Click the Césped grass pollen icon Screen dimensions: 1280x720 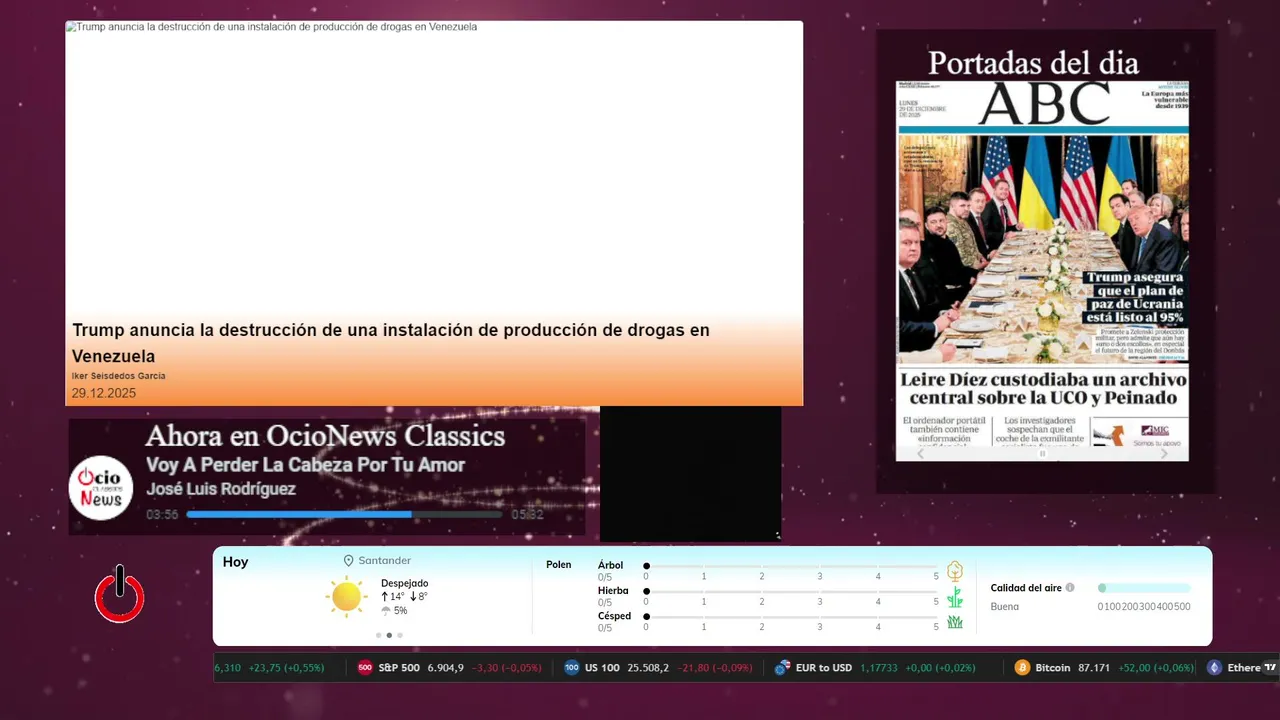(955, 622)
